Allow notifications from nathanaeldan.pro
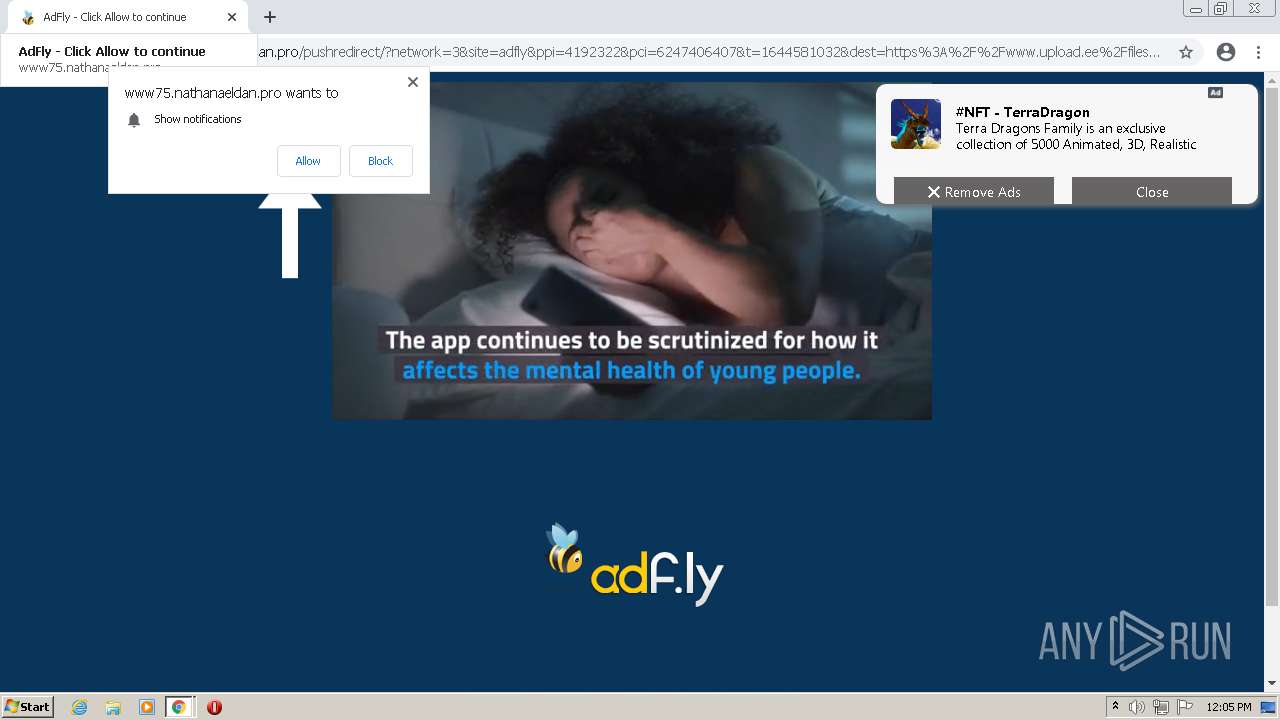1280x720 pixels. 308,161
